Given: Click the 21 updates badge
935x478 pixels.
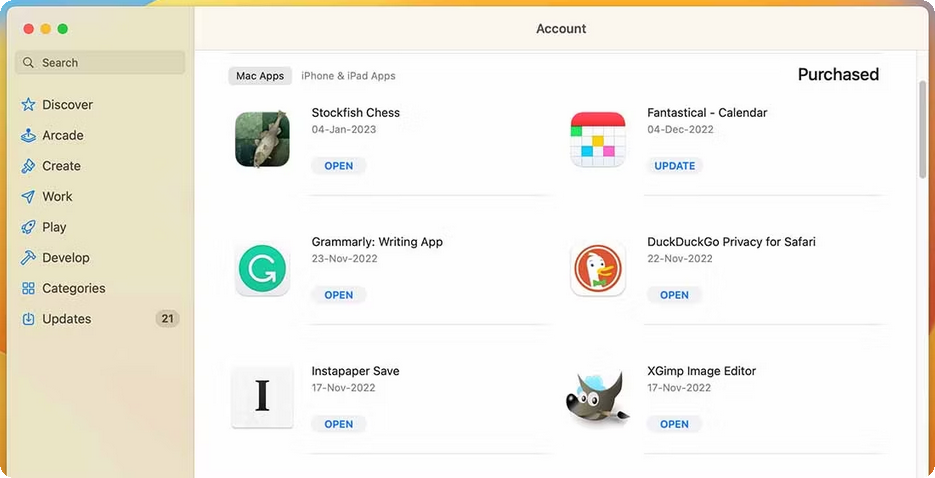Looking at the screenshot, I should click(168, 319).
